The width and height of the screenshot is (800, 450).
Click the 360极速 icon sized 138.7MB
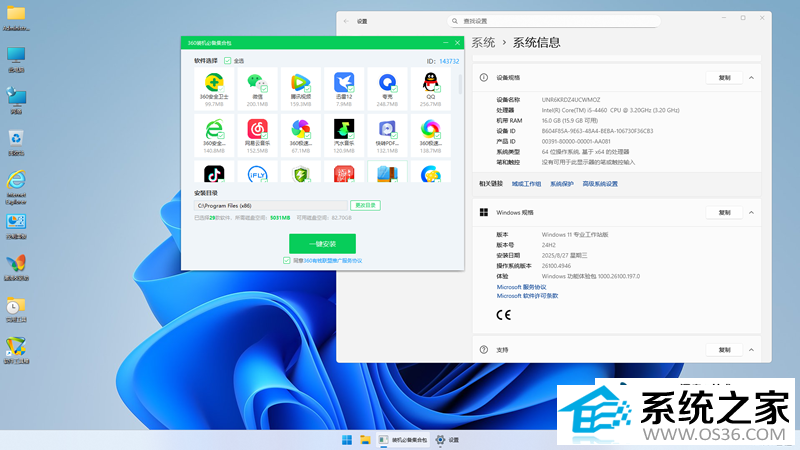[x=431, y=129]
